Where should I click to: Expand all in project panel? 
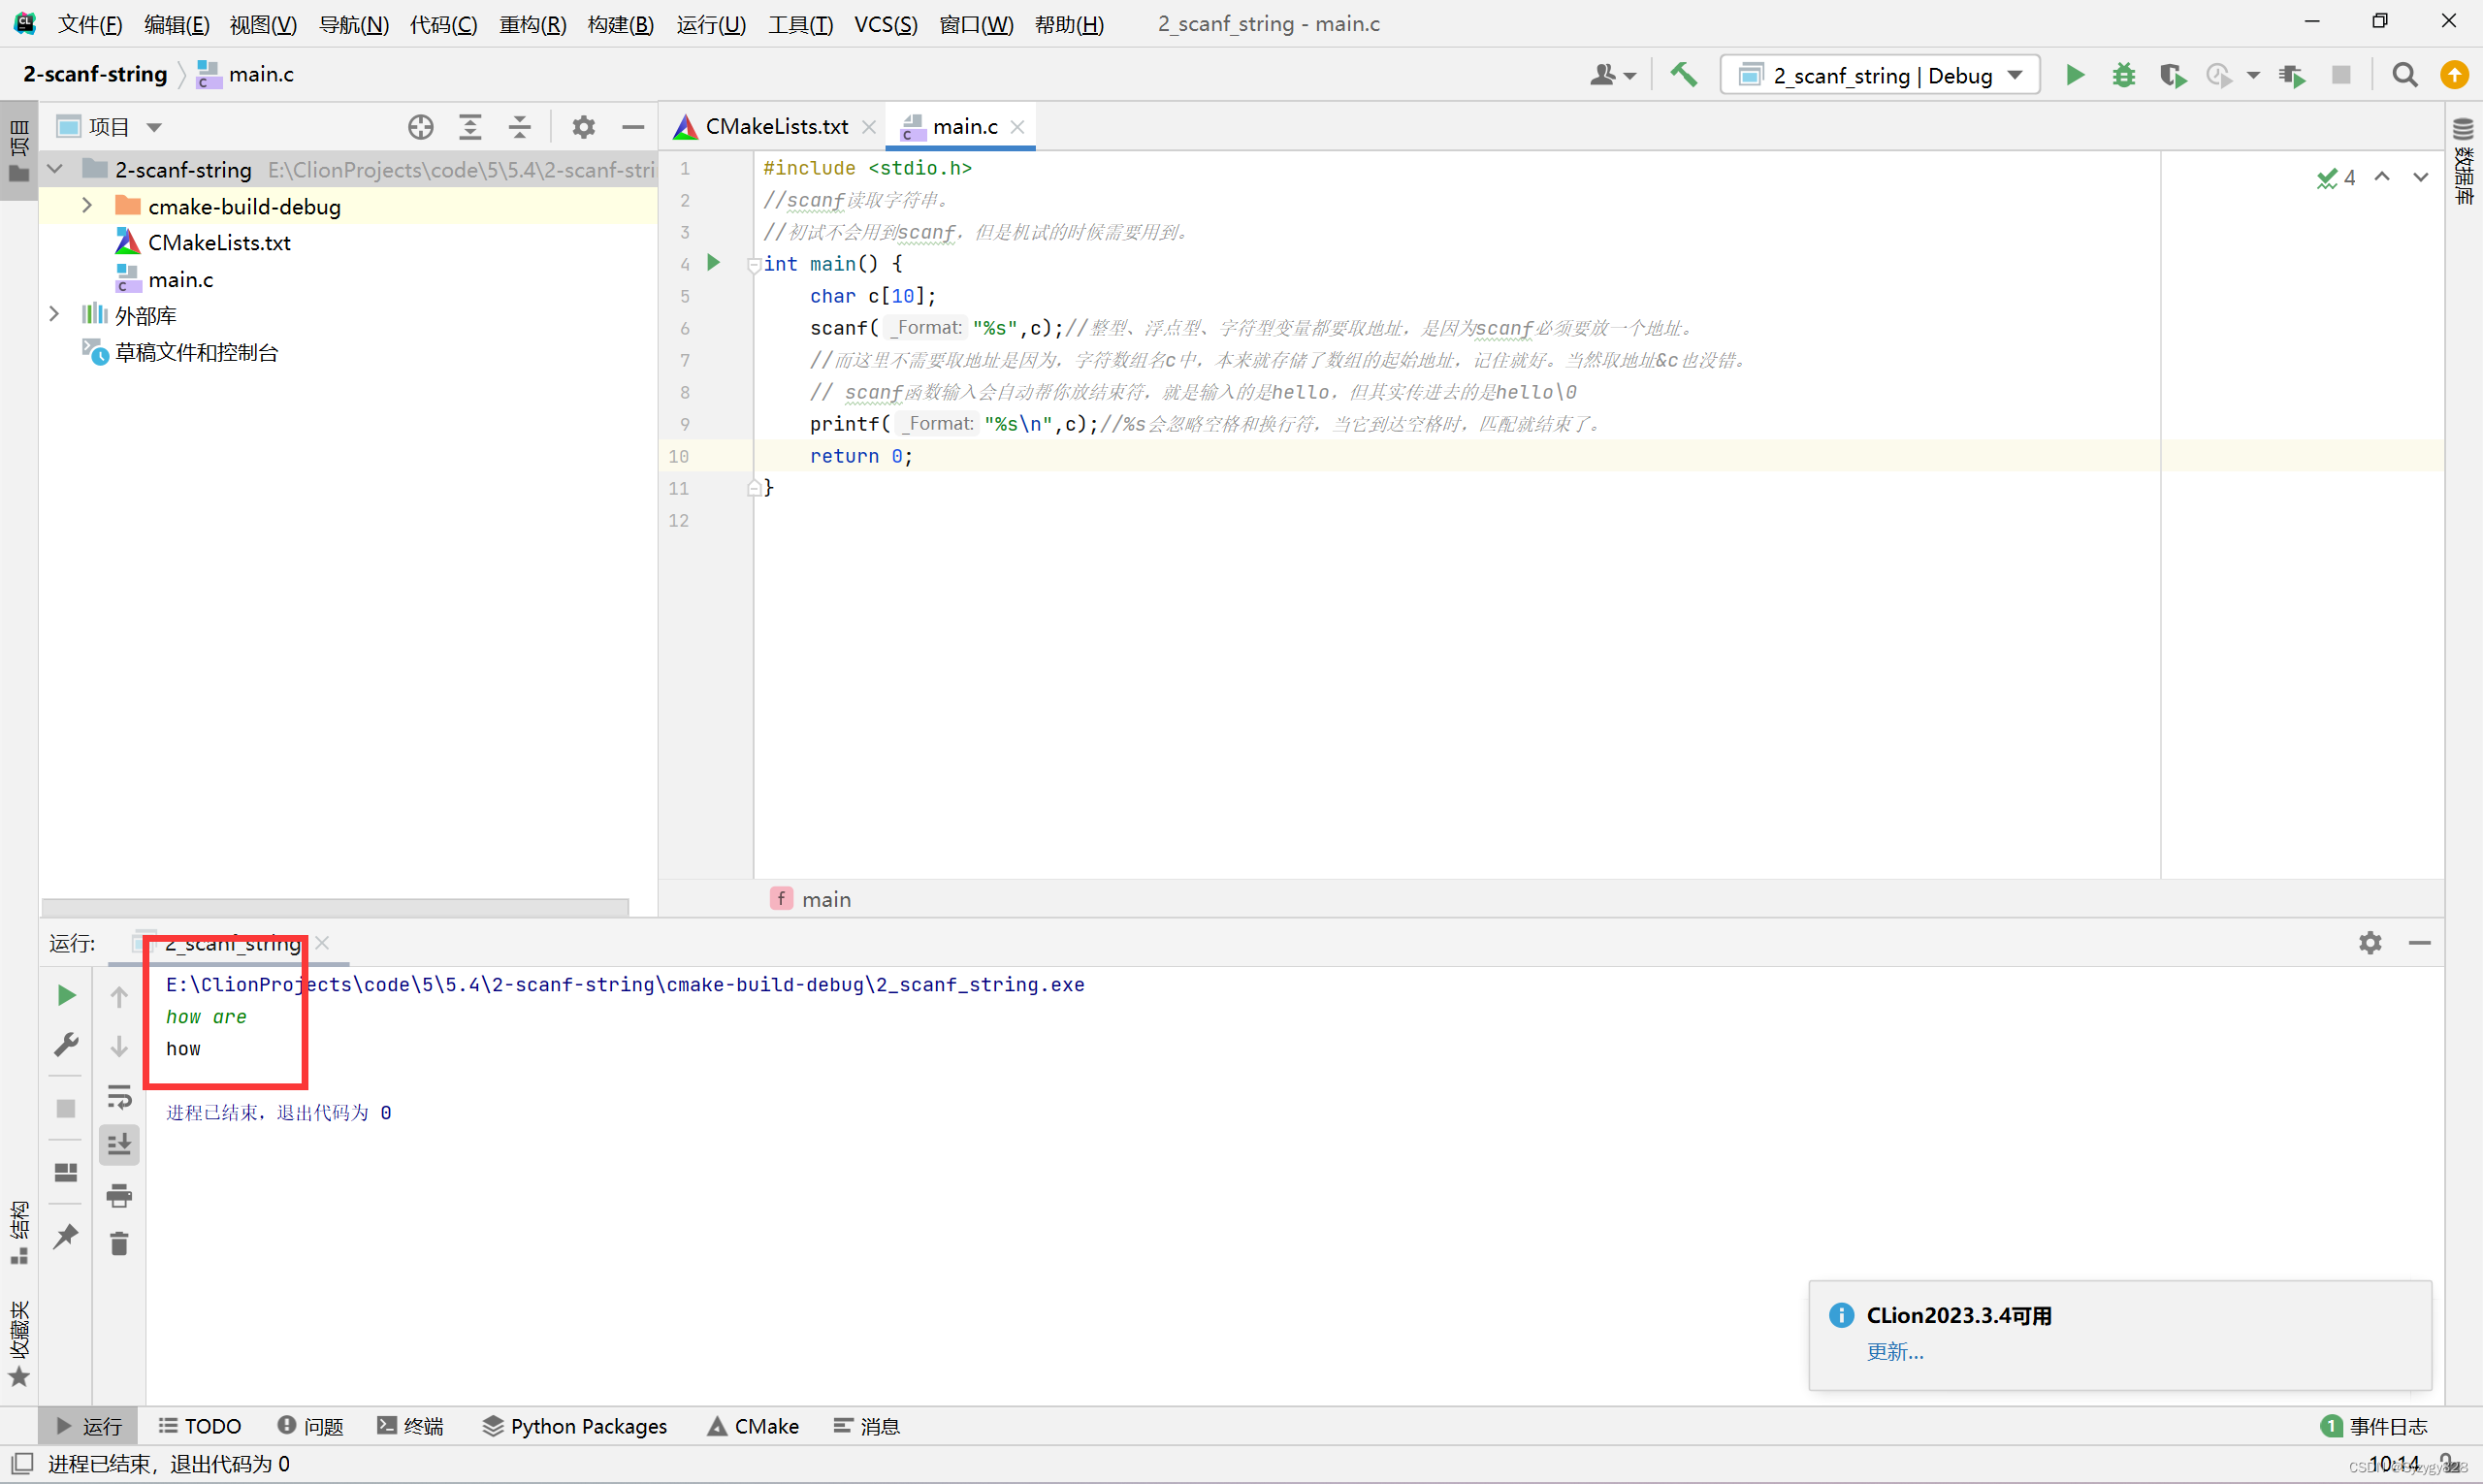pos(470,127)
